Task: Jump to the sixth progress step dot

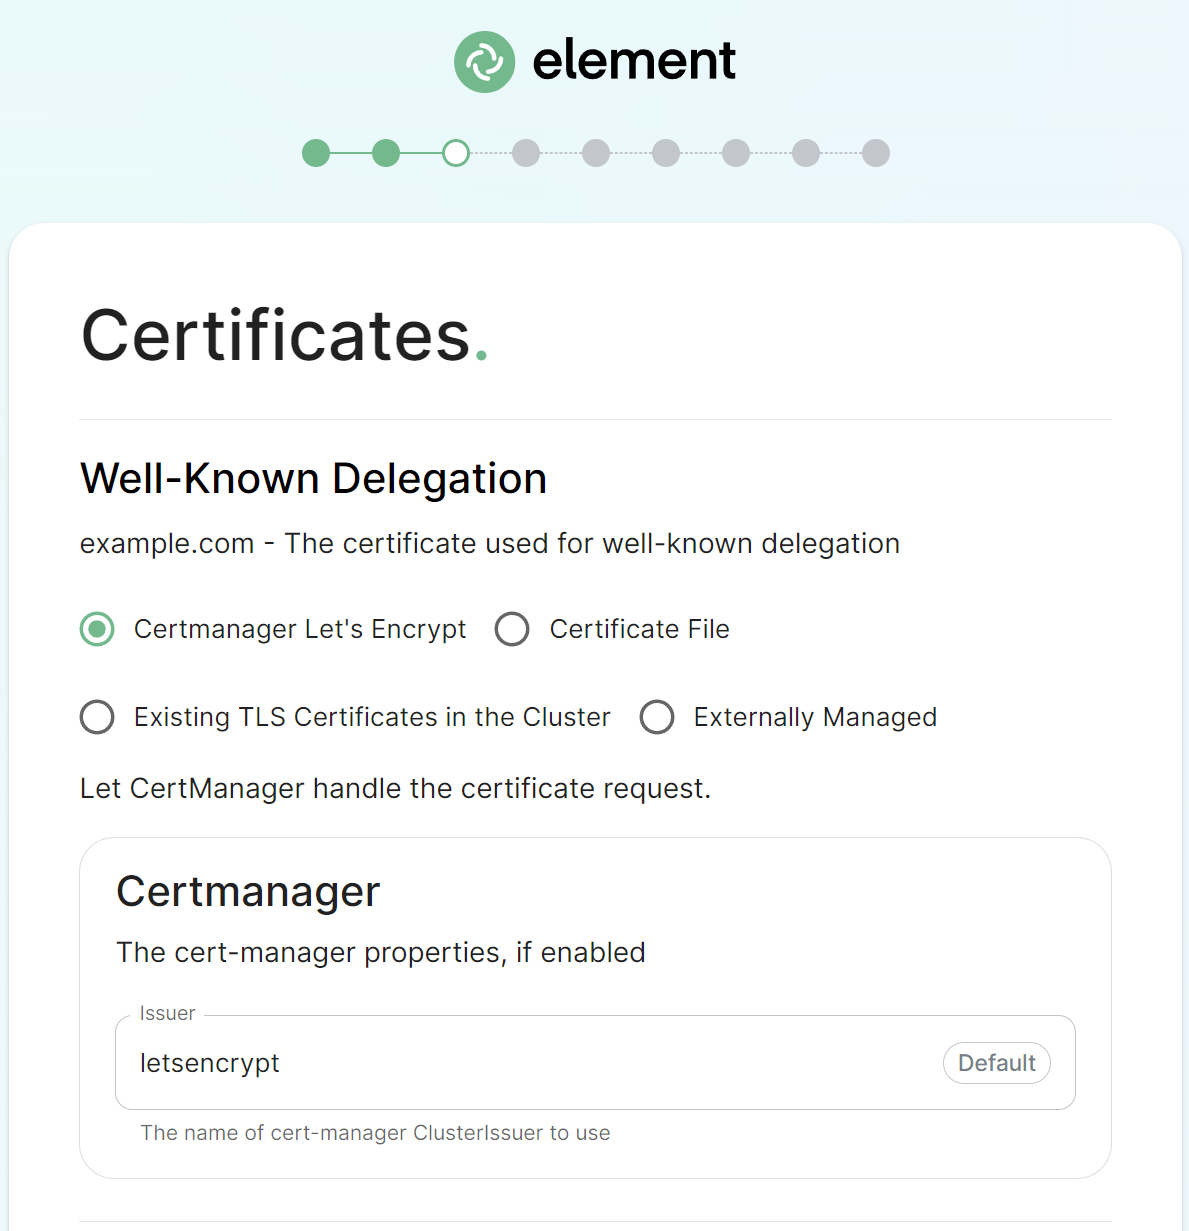Action: click(x=666, y=153)
